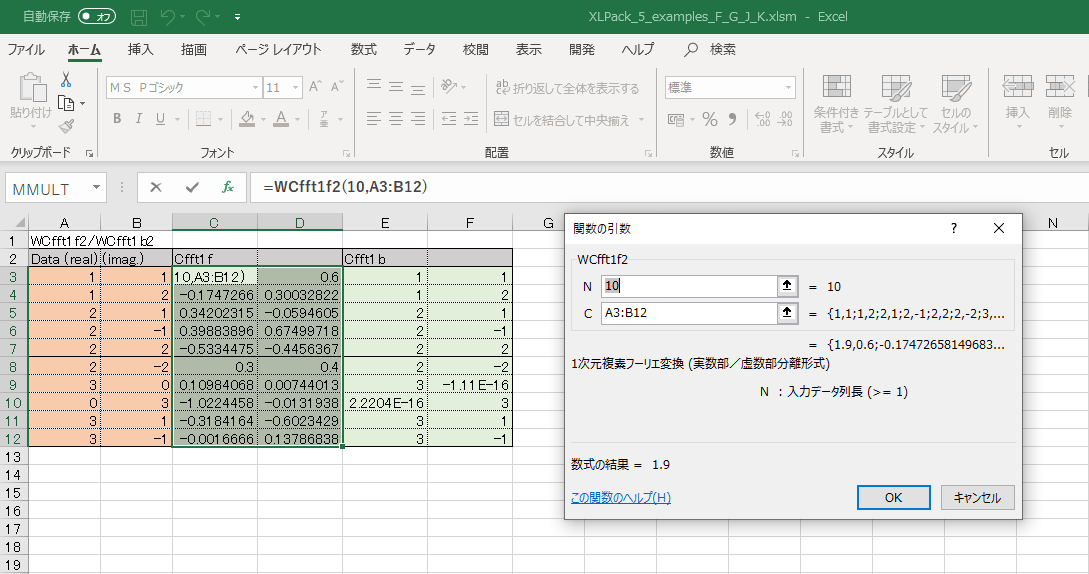The width and height of the screenshot is (1089, 574).
Task: Click the Decrease Decimal icon
Action: pyautogui.click(x=785, y=120)
